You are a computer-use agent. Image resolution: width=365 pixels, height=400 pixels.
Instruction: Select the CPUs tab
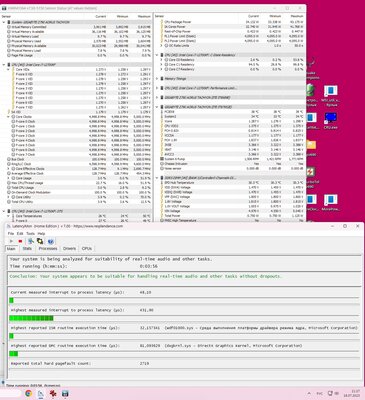[87, 249]
